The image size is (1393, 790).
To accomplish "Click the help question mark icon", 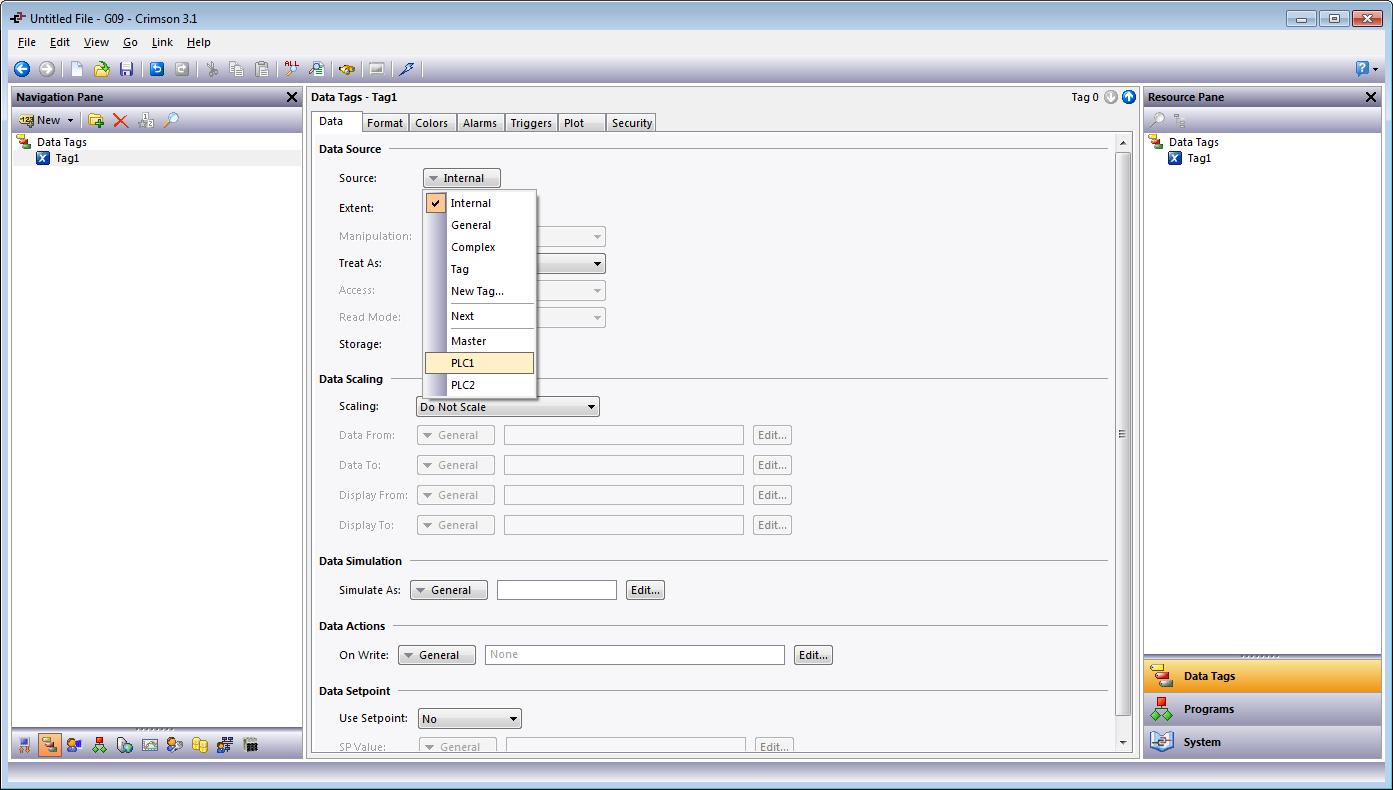I will [1362, 69].
